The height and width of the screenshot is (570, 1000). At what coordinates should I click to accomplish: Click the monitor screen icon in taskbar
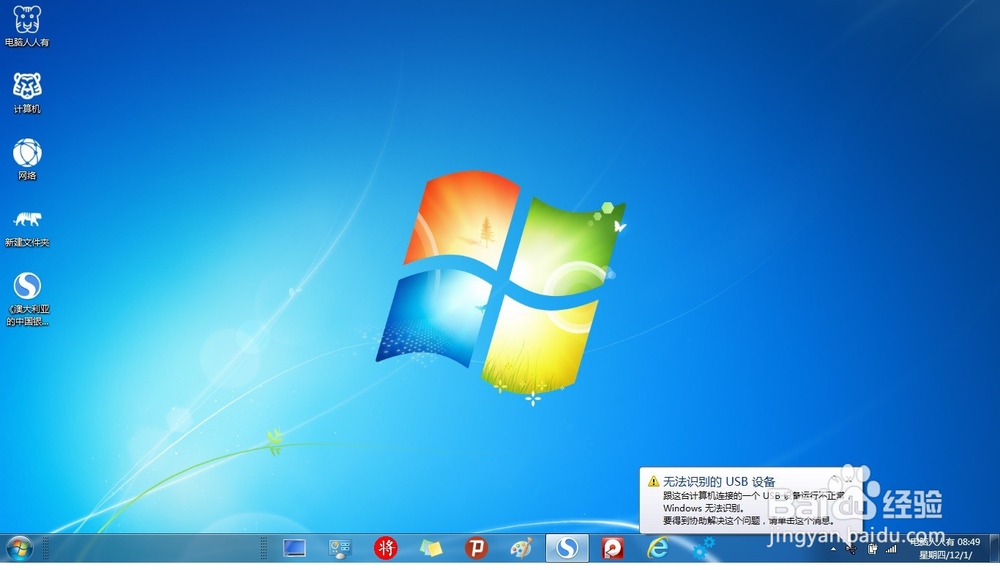coord(294,548)
